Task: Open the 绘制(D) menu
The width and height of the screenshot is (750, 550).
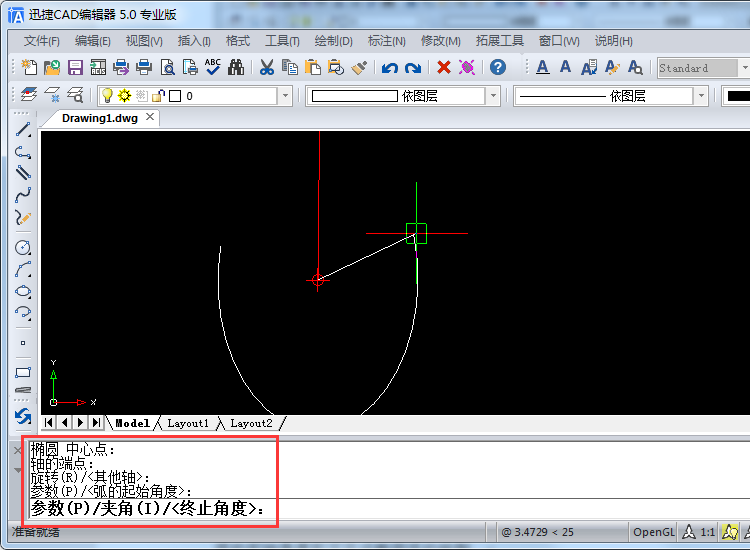Action: [333, 41]
